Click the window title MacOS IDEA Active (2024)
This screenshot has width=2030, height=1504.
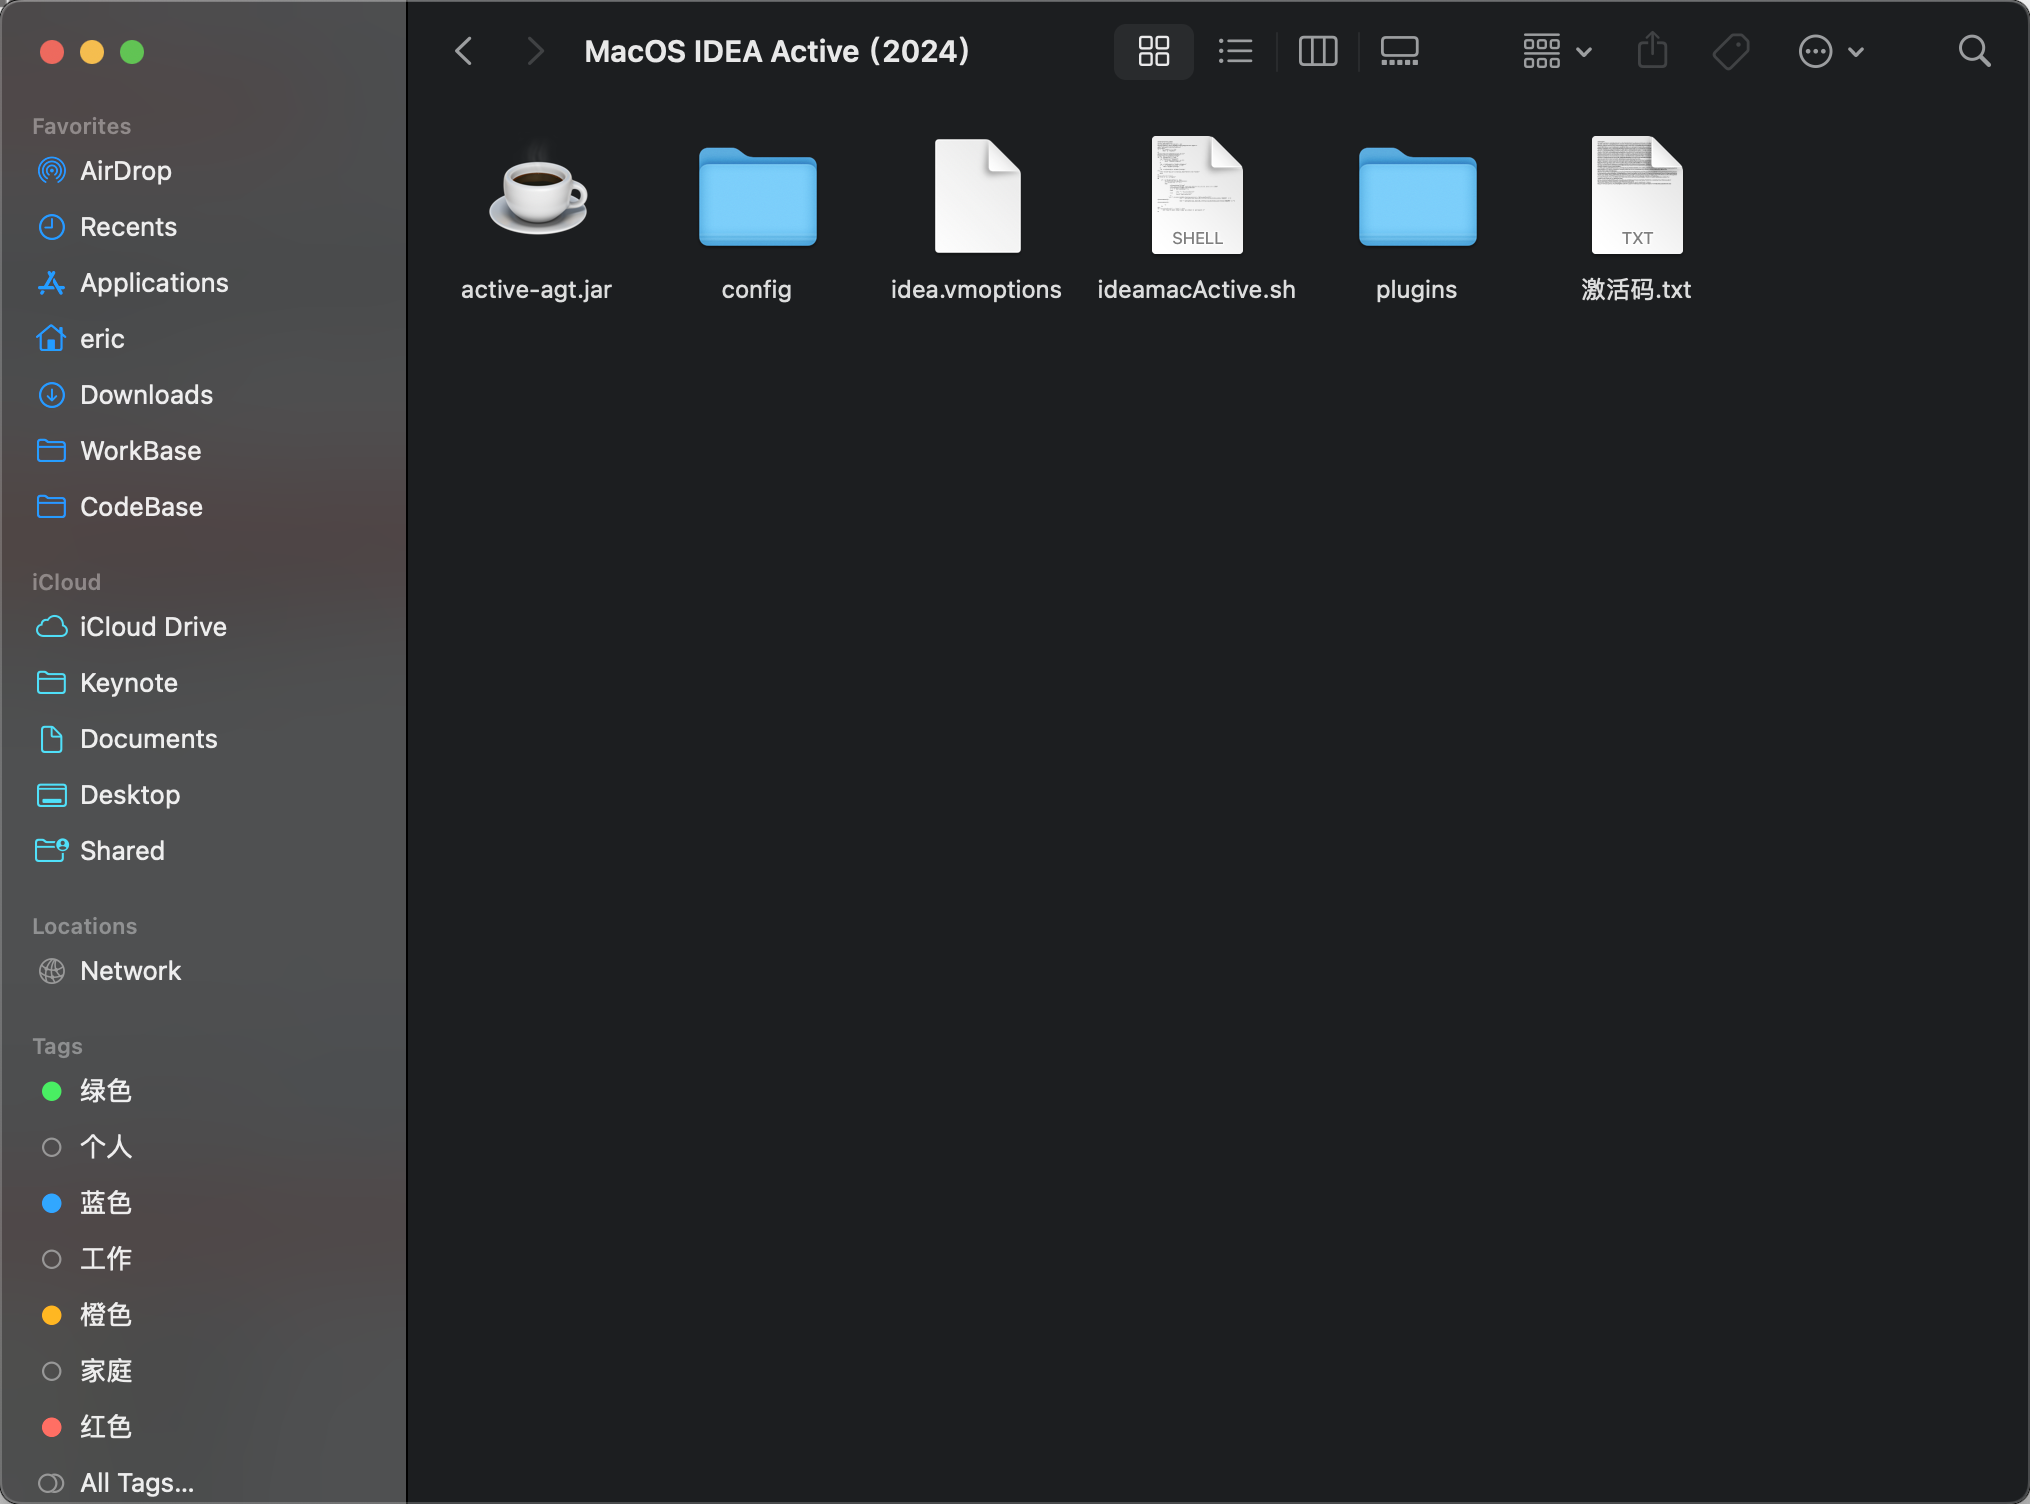click(x=777, y=51)
